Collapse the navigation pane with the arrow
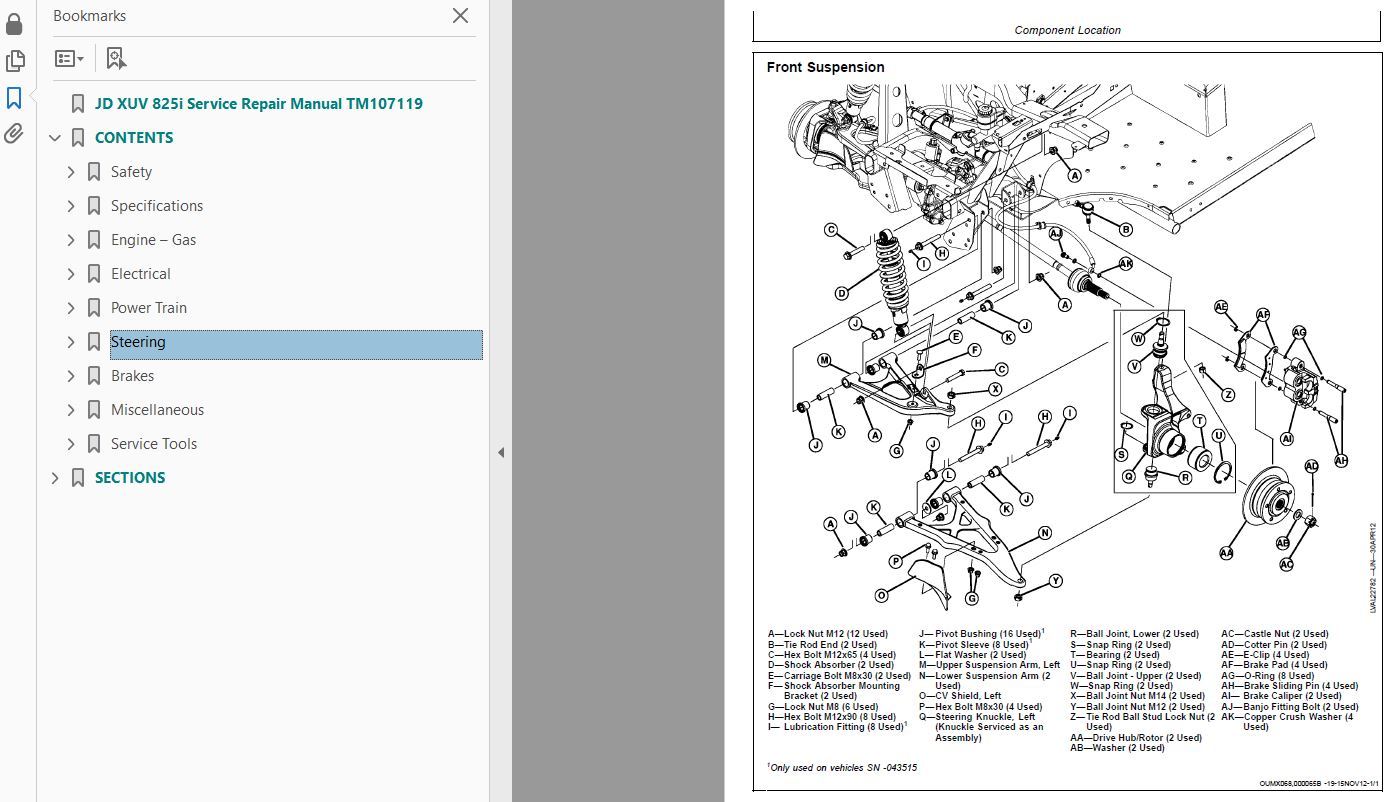 pos(501,452)
